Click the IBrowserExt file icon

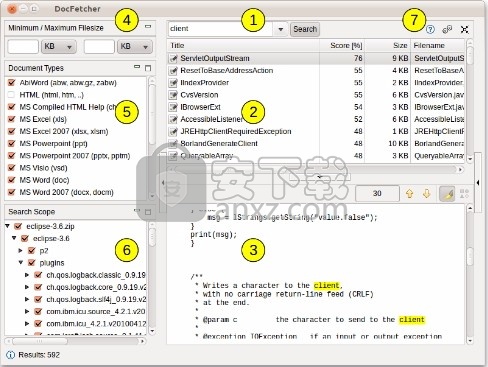pyautogui.click(x=173, y=107)
